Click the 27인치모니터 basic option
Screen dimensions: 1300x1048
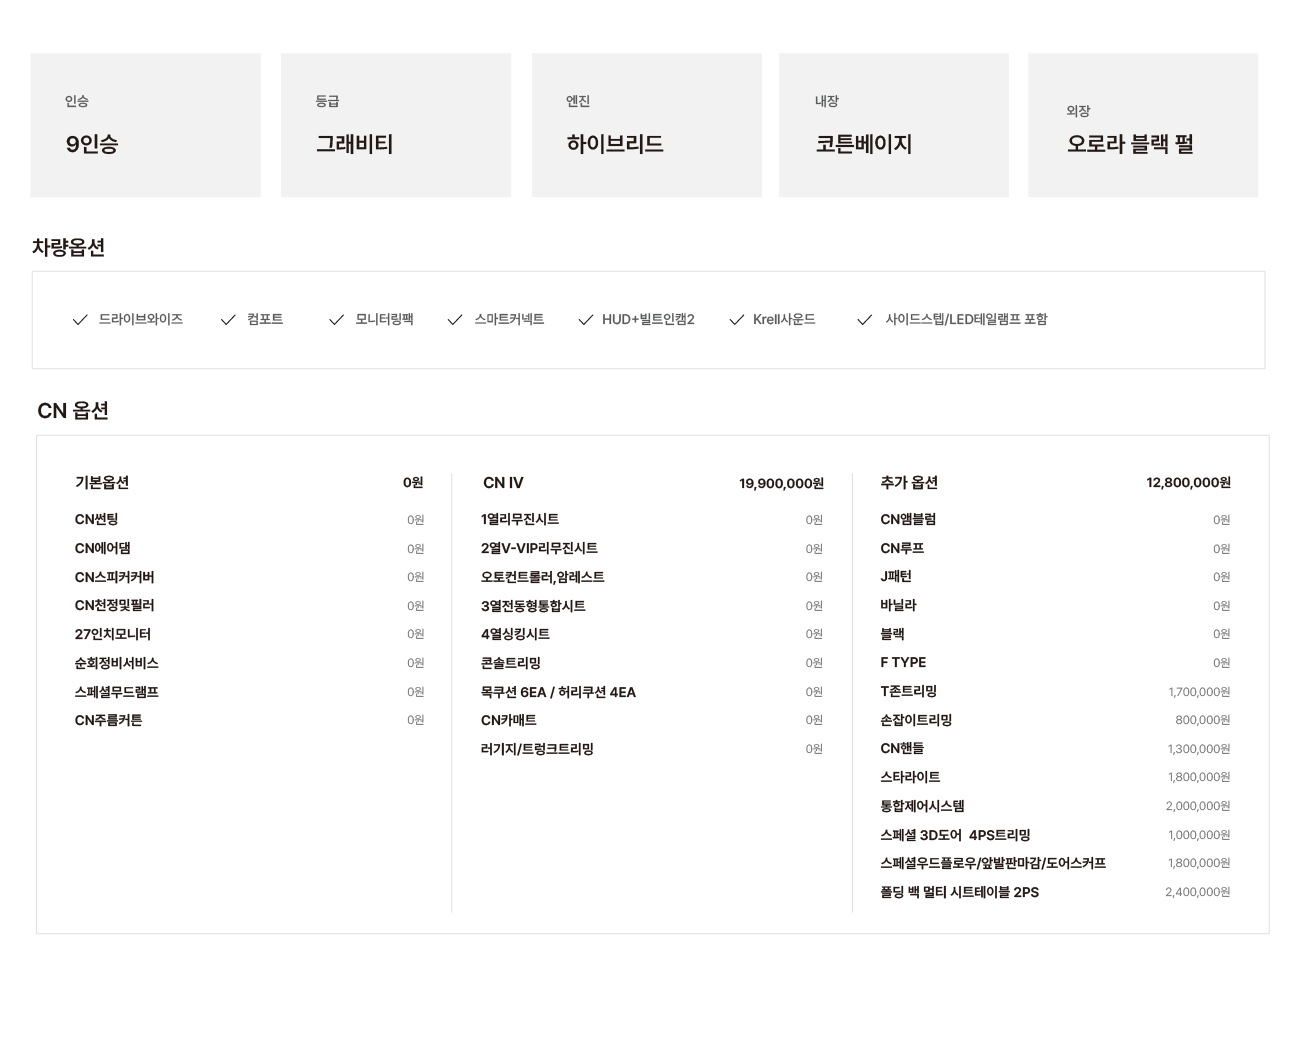[x=113, y=634]
